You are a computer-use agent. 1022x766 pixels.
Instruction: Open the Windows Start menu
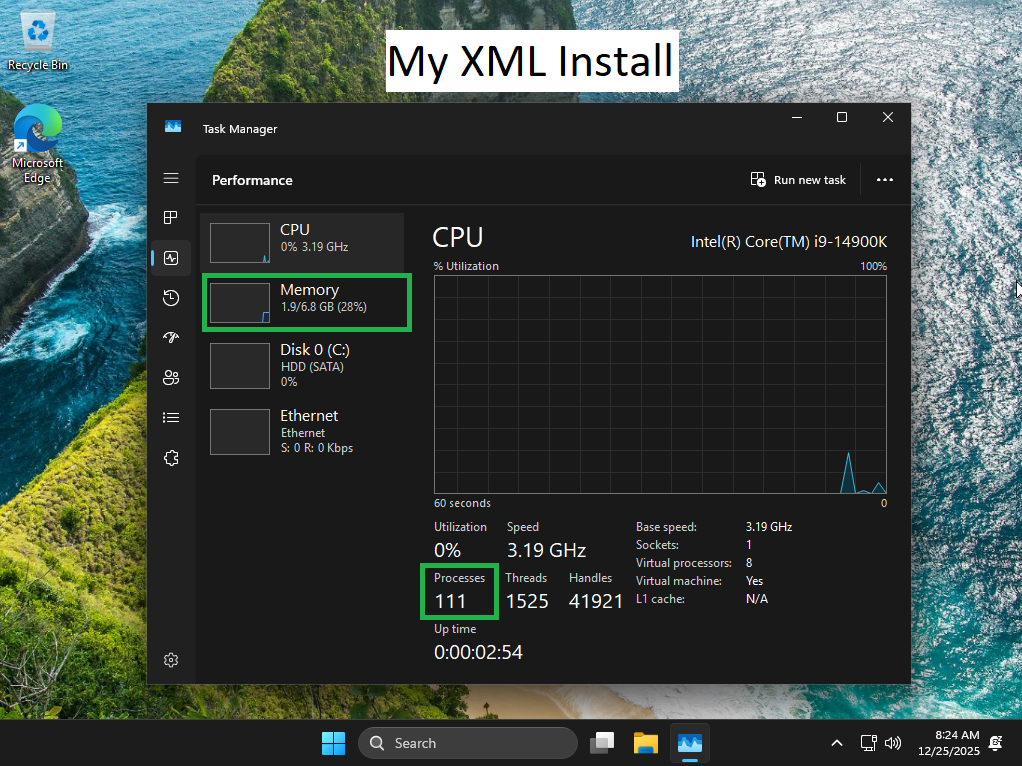click(333, 743)
